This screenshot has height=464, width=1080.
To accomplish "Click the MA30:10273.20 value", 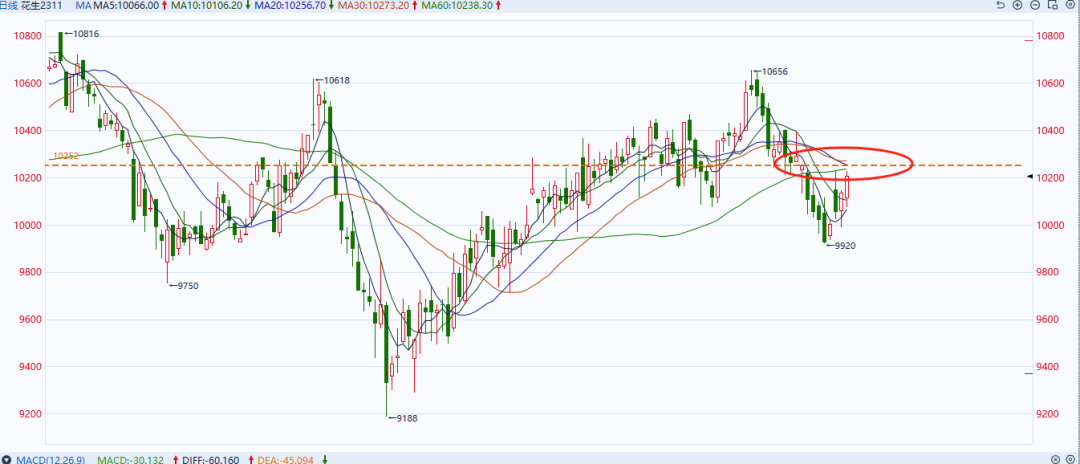I will (373, 5).
